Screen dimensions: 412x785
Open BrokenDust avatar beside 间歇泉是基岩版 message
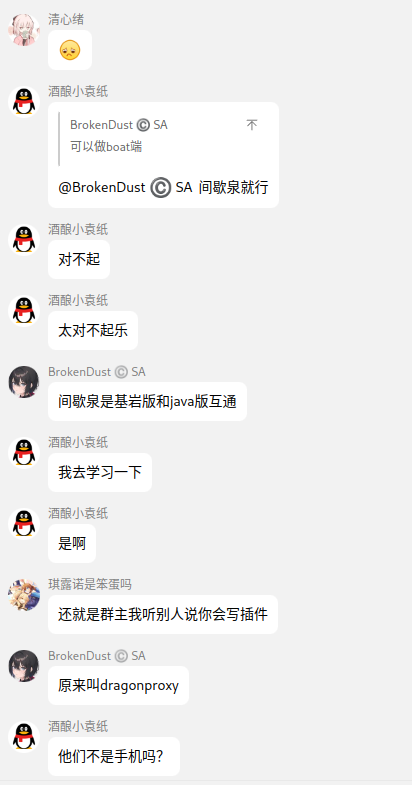tap(24, 382)
